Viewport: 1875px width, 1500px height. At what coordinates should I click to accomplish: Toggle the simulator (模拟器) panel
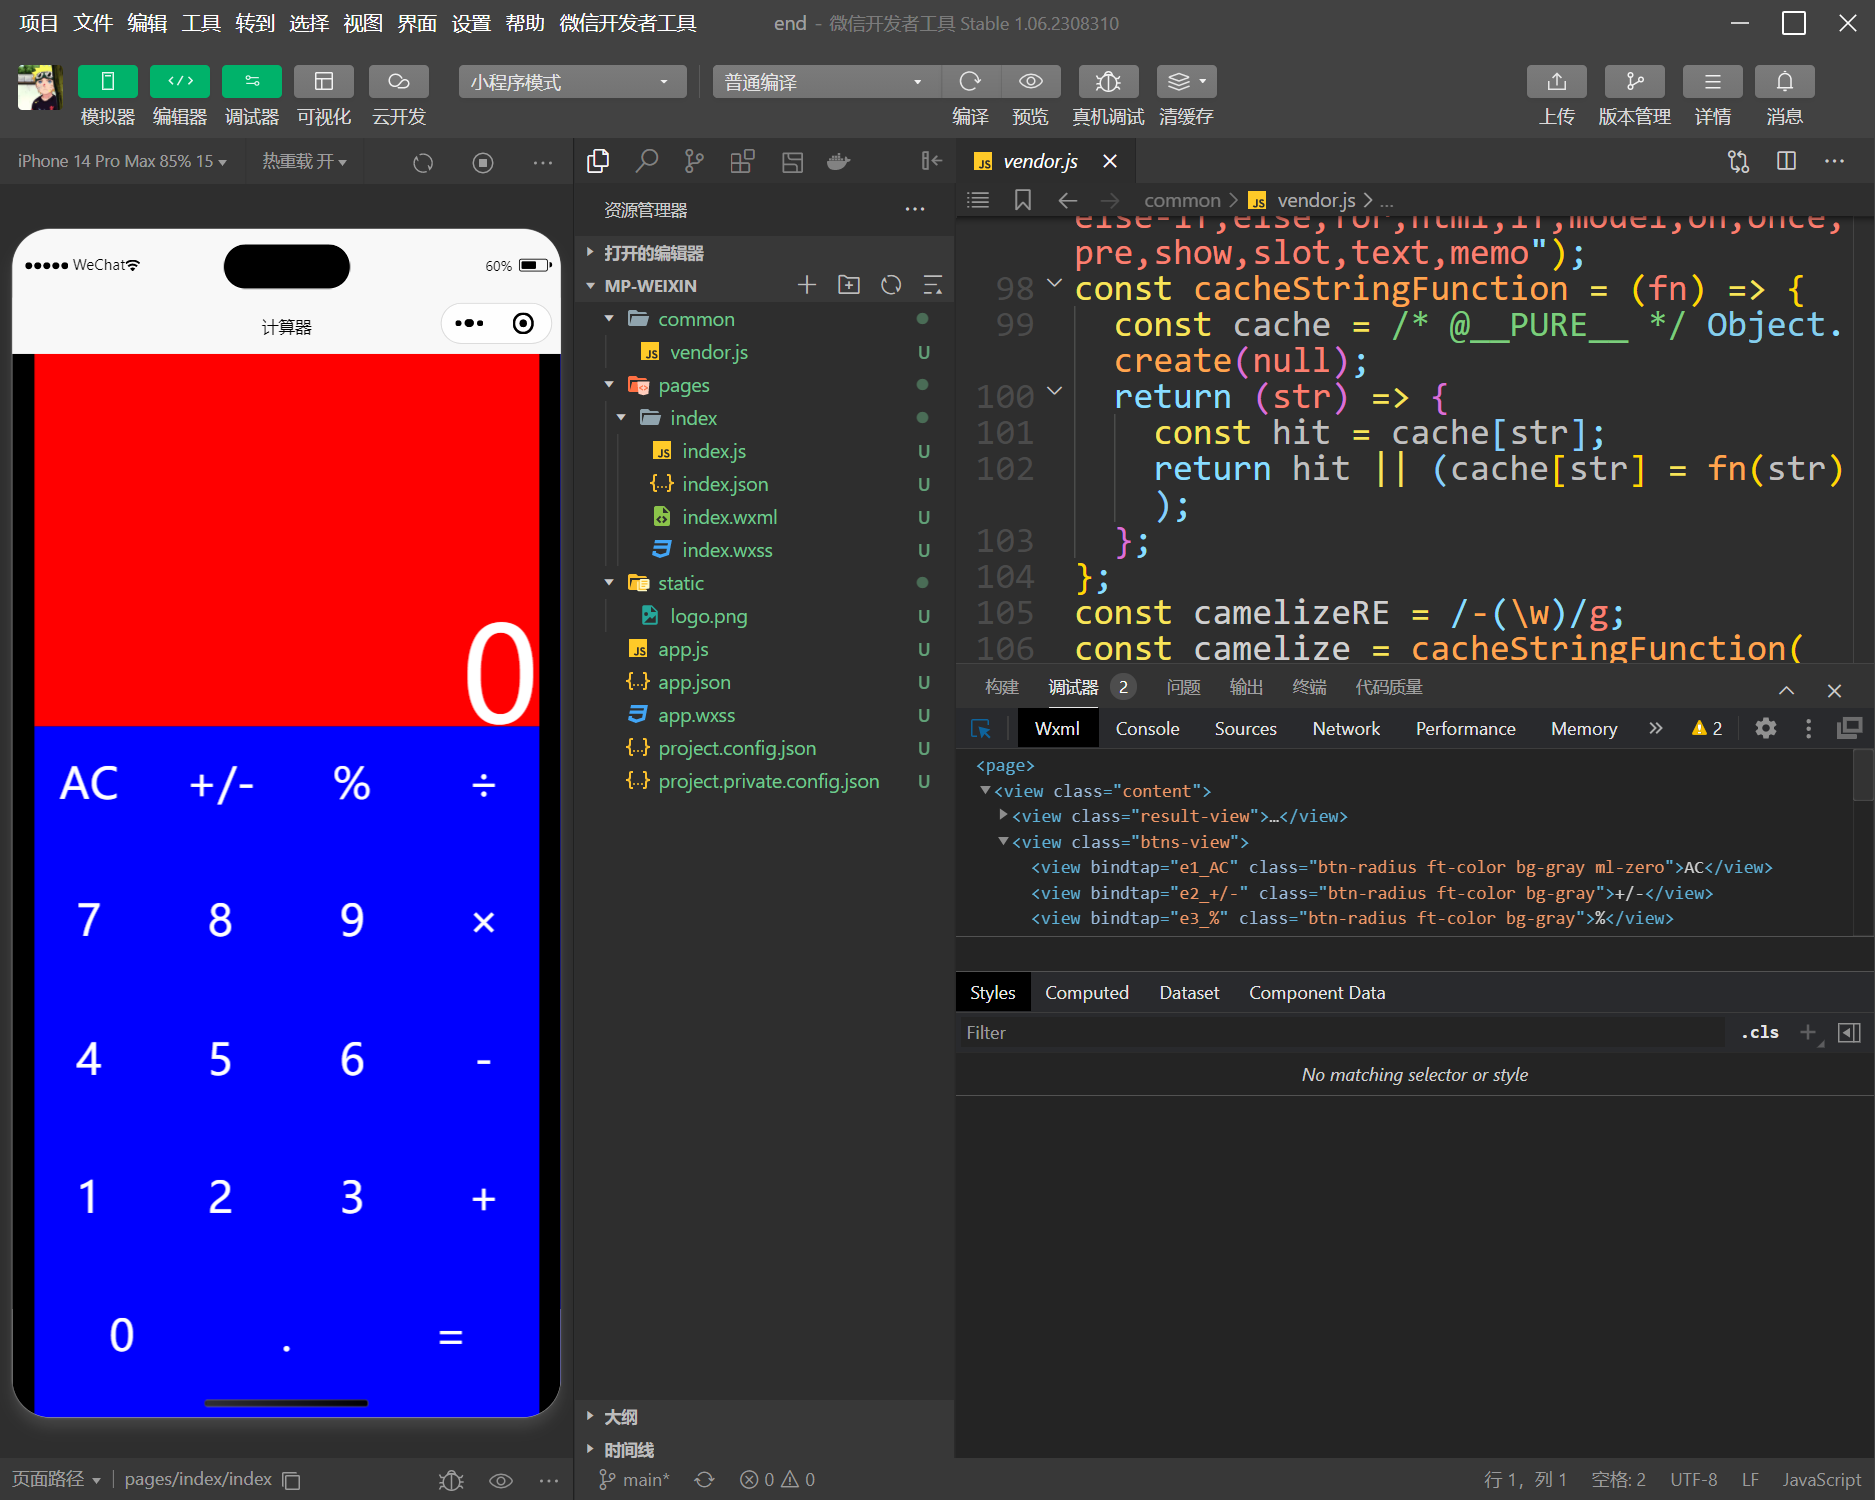108,82
